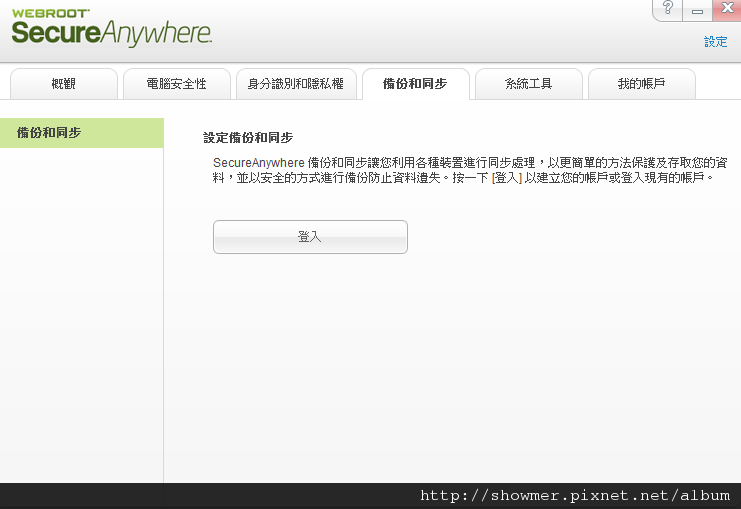Image resolution: width=741 pixels, height=509 pixels.
Task: Open the help question mark icon
Action: (667, 9)
